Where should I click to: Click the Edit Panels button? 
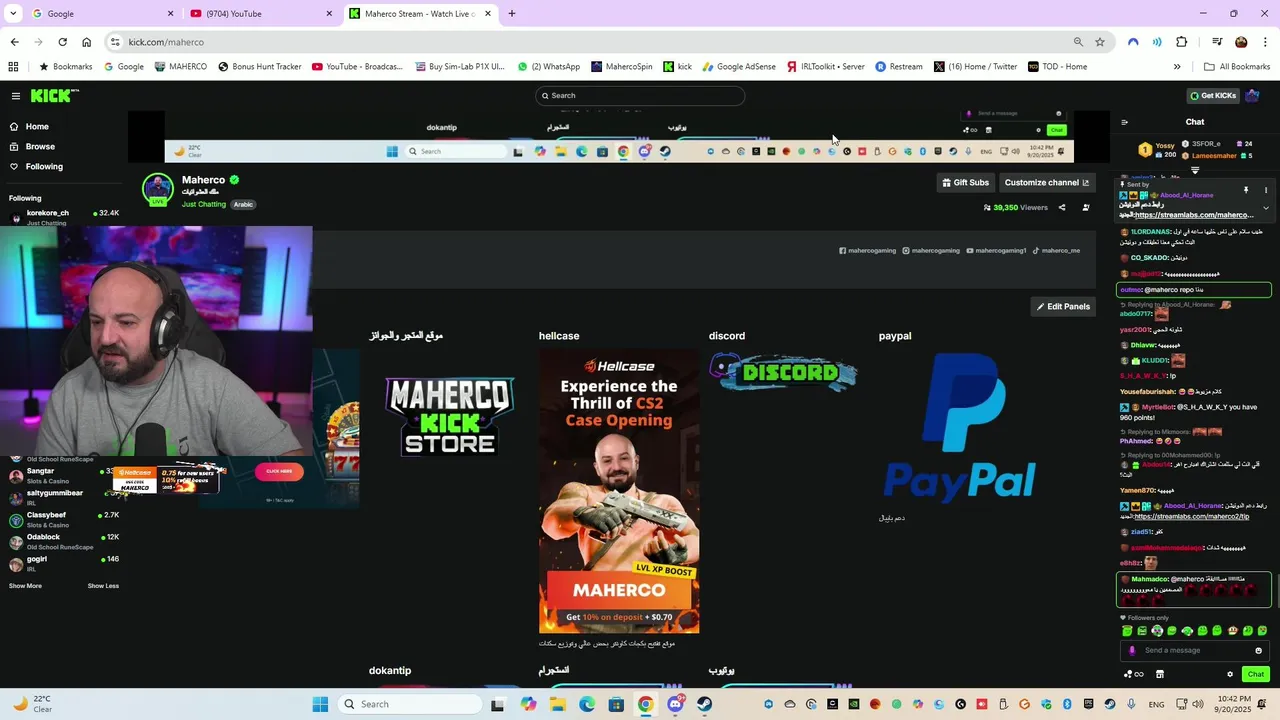pyautogui.click(x=1063, y=306)
